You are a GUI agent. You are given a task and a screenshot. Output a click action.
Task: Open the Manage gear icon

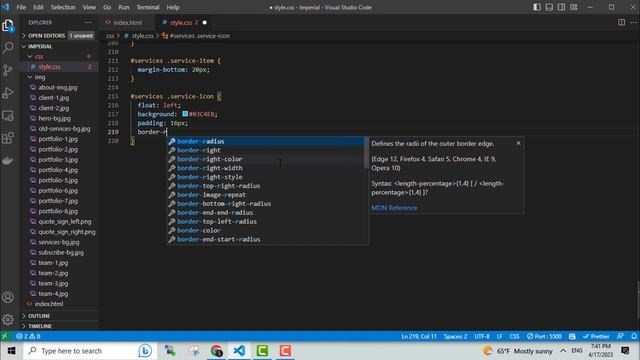(8, 319)
